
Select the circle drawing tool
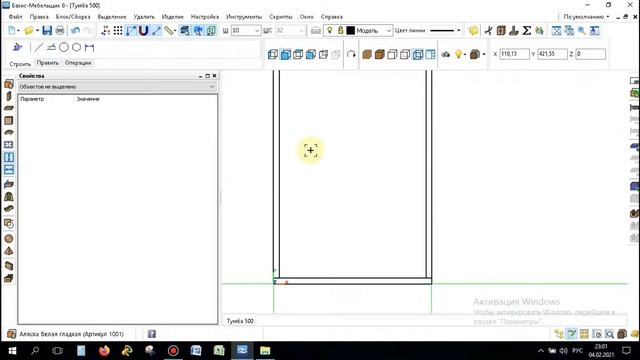64,47
